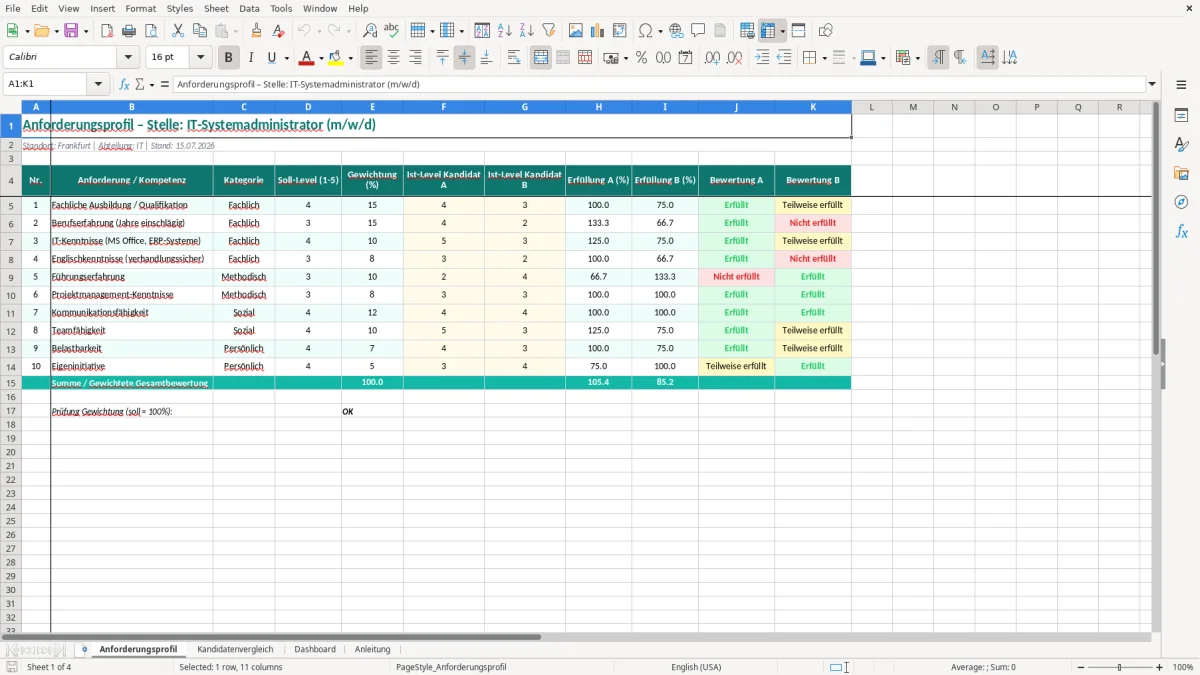Open Name Box dropdown arrow
The height and width of the screenshot is (675, 1200).
(99, 85)
